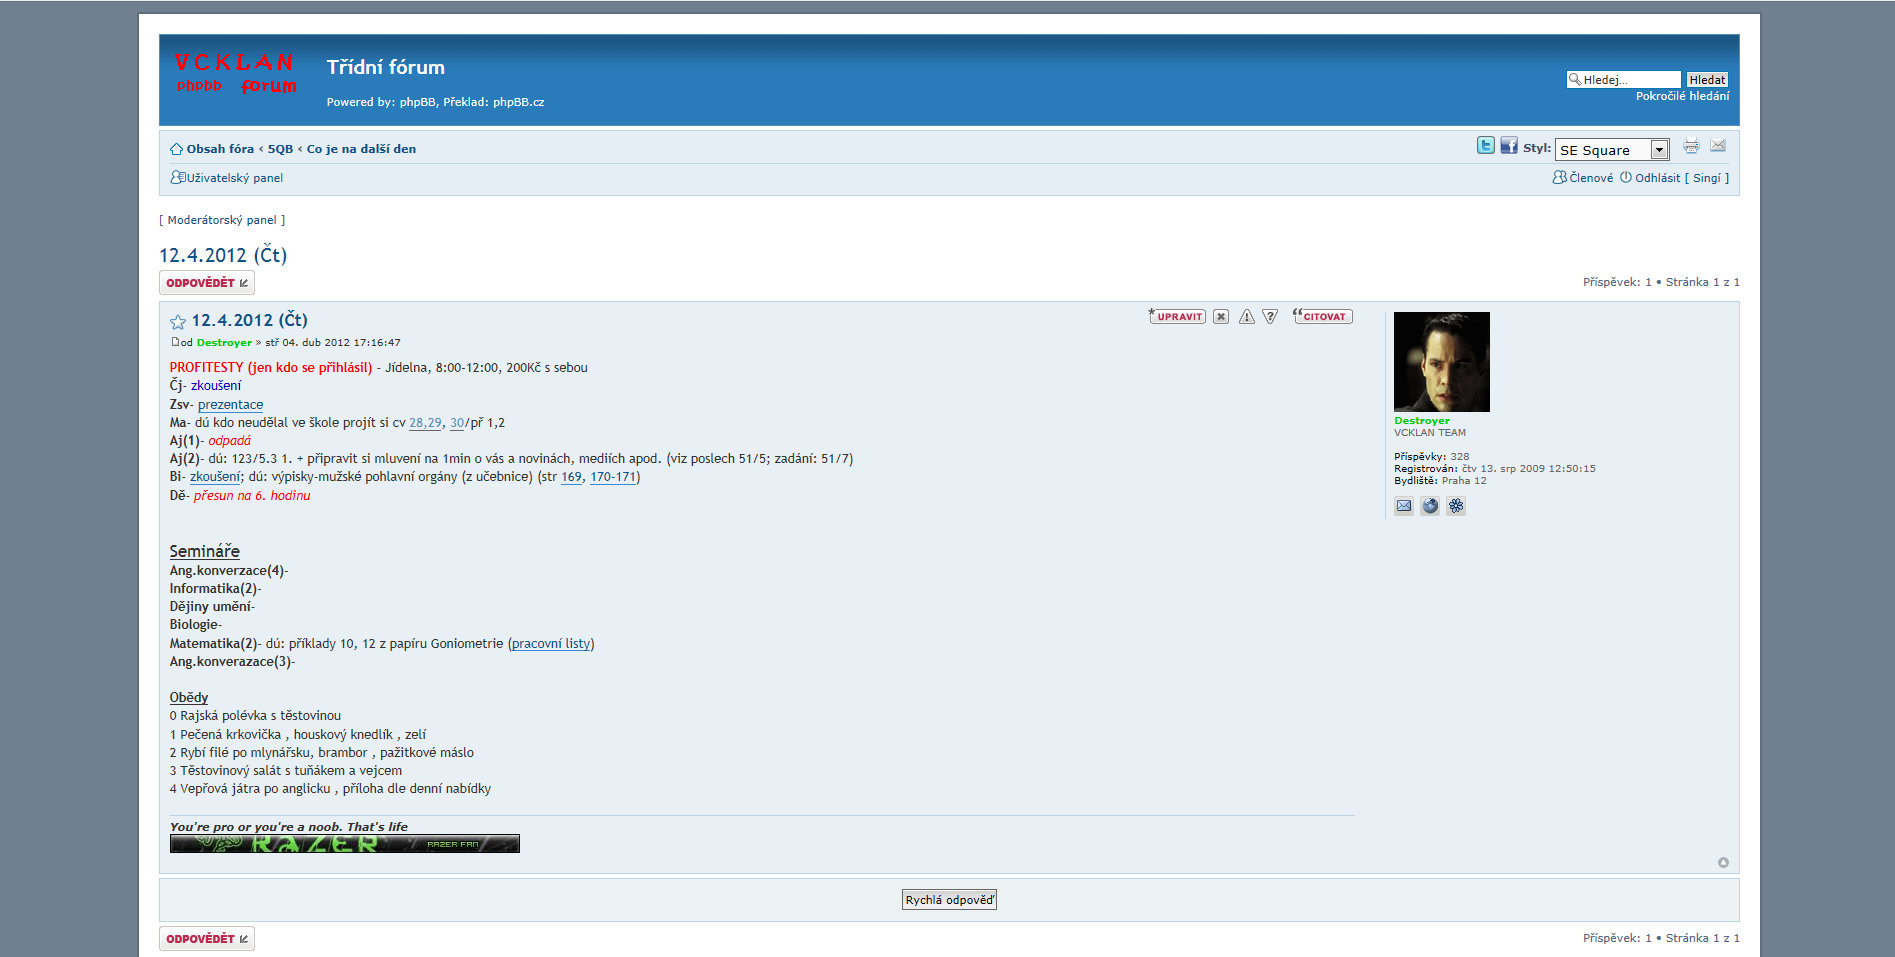Click author link Destroyer in post byline
The image size is (1895, 957).
[224, 342]
